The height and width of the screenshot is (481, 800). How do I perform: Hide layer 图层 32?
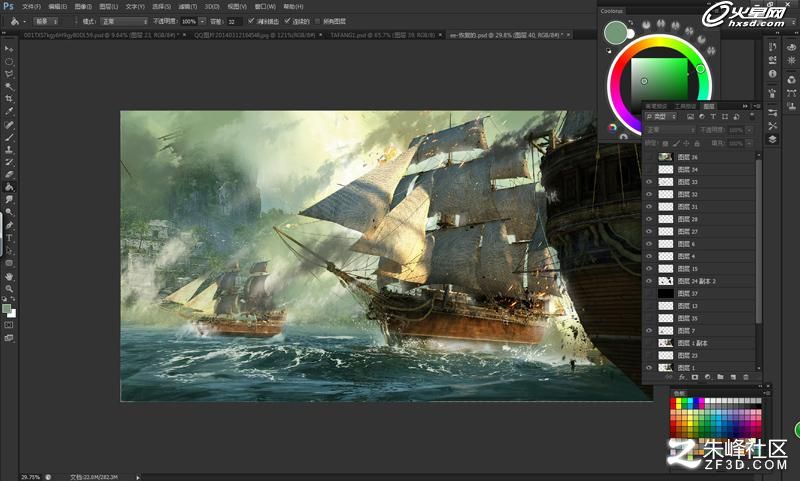[648, 194]
